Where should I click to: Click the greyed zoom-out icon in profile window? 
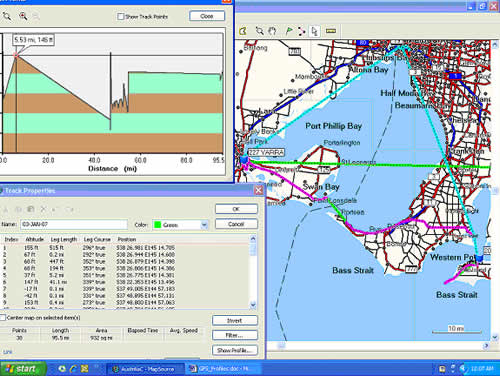(36, 16)
